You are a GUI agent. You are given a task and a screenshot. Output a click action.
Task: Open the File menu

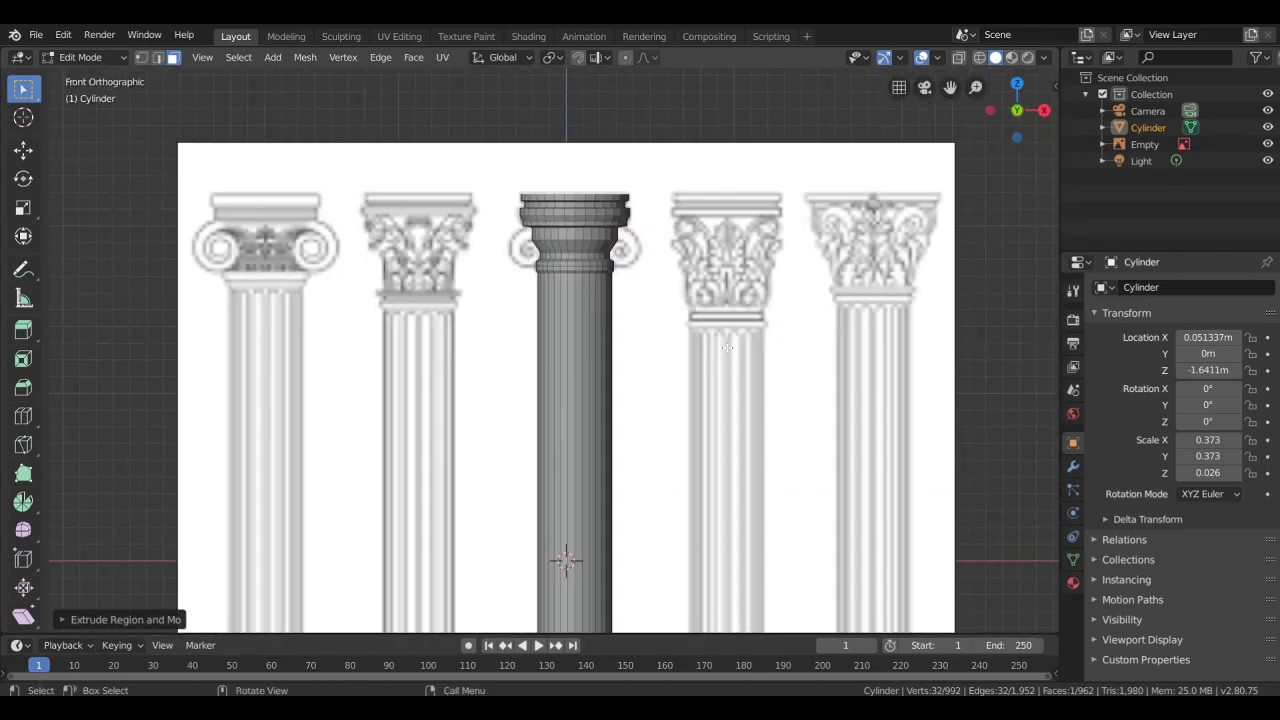pyautogui.click(x=35, y=36)
